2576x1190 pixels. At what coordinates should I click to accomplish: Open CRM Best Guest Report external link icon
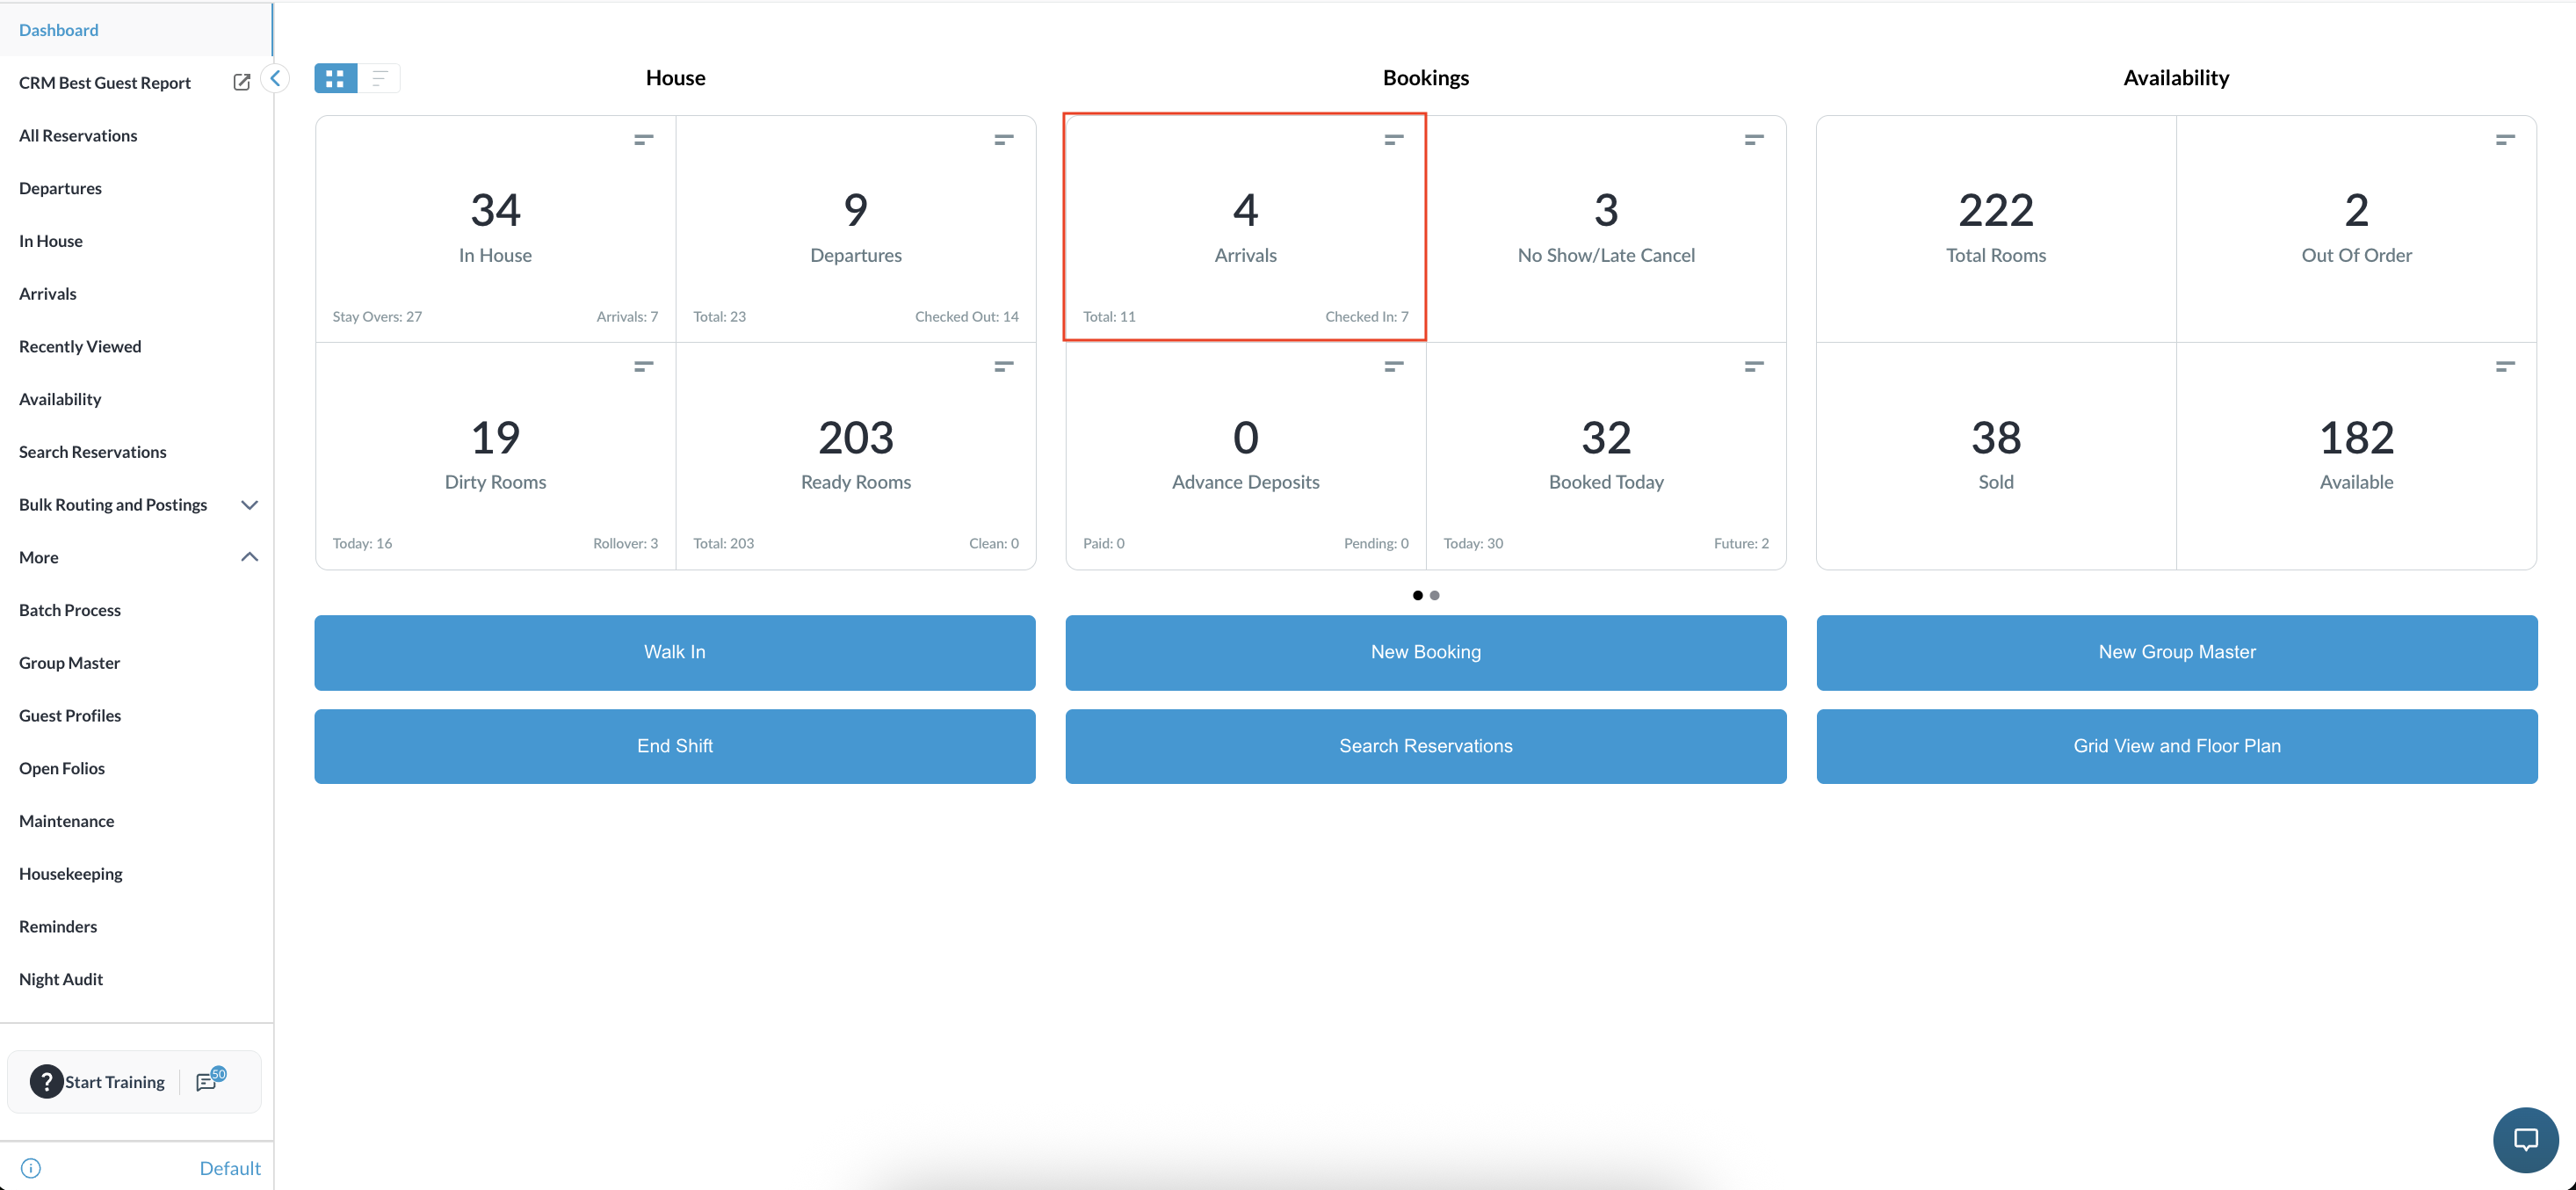pos(241,82)
